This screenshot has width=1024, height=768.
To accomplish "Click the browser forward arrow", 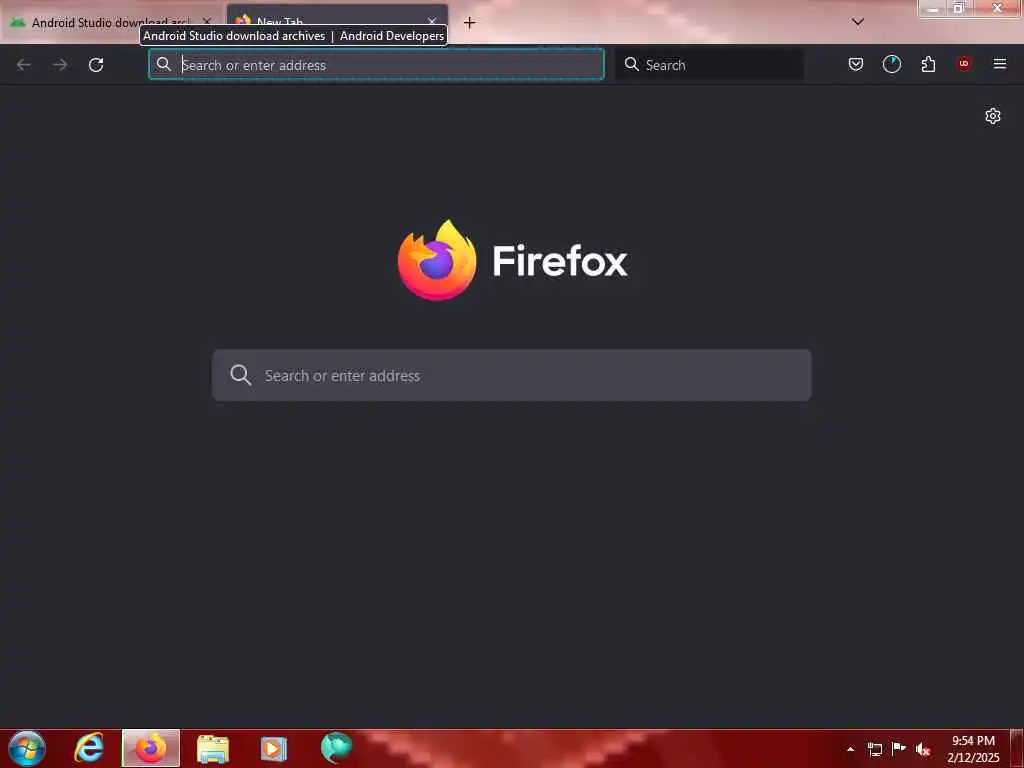I will coord(60,65).
